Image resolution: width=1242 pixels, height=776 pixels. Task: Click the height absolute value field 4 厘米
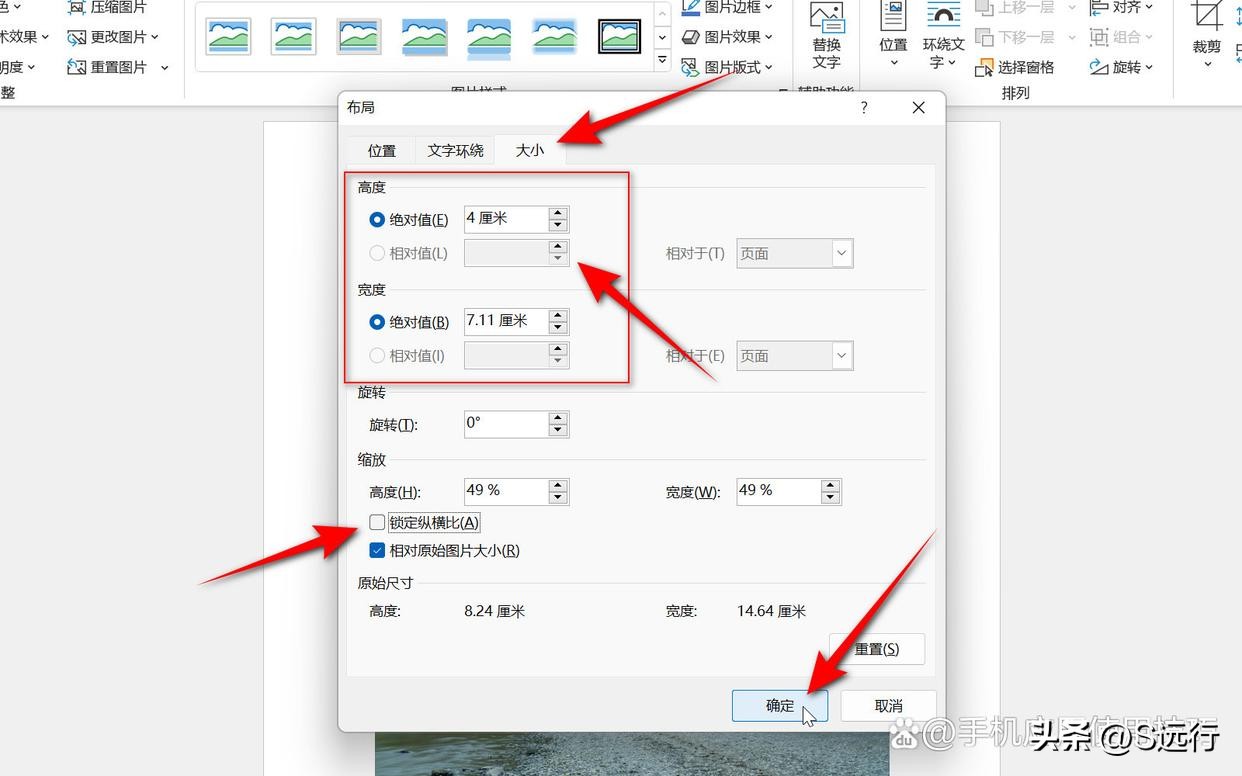(506, 219)
